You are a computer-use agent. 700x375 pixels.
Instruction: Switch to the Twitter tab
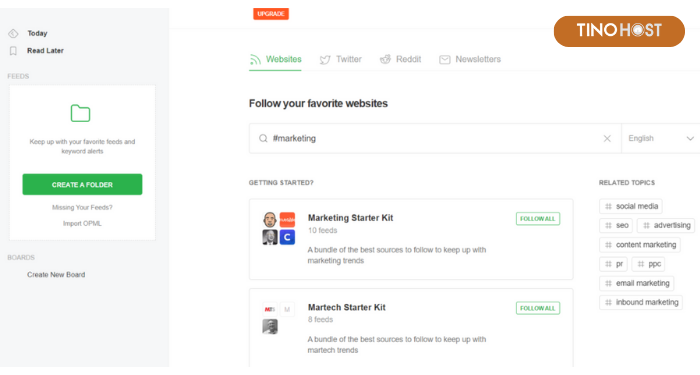click(x=341, y=59)
